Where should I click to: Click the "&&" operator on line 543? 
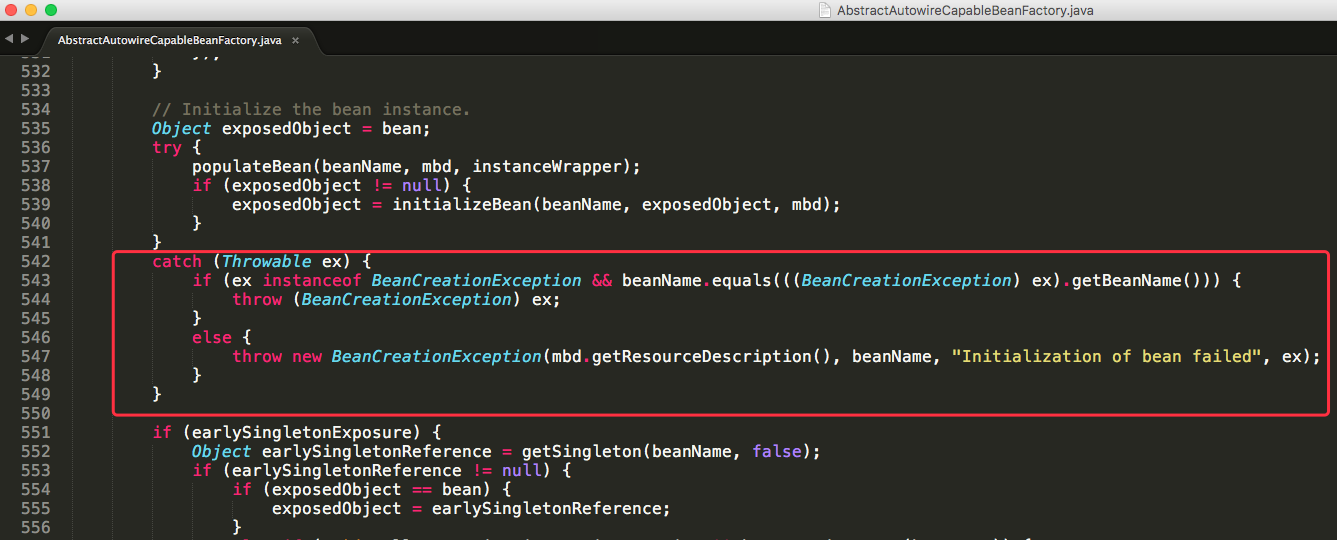point(602,280)
